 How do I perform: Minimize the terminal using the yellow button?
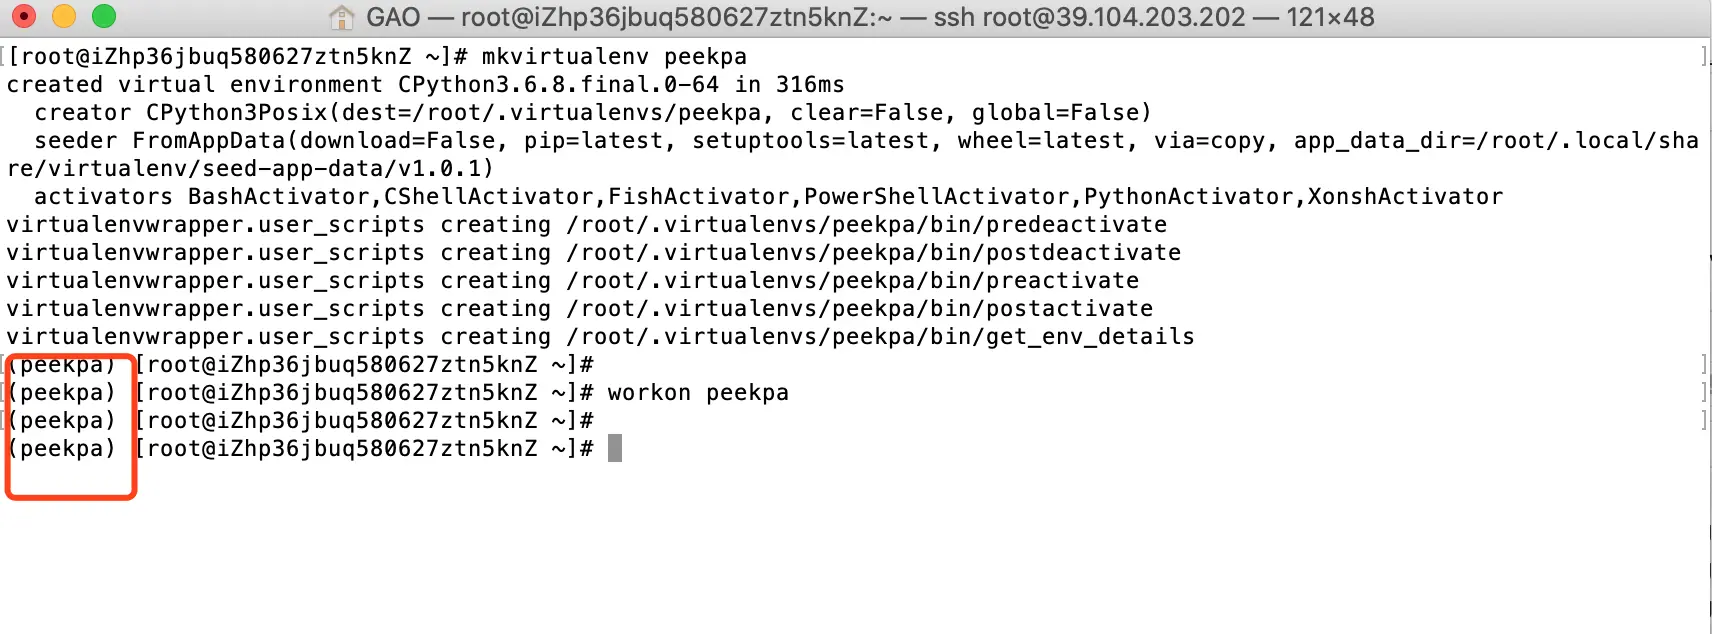64,16
